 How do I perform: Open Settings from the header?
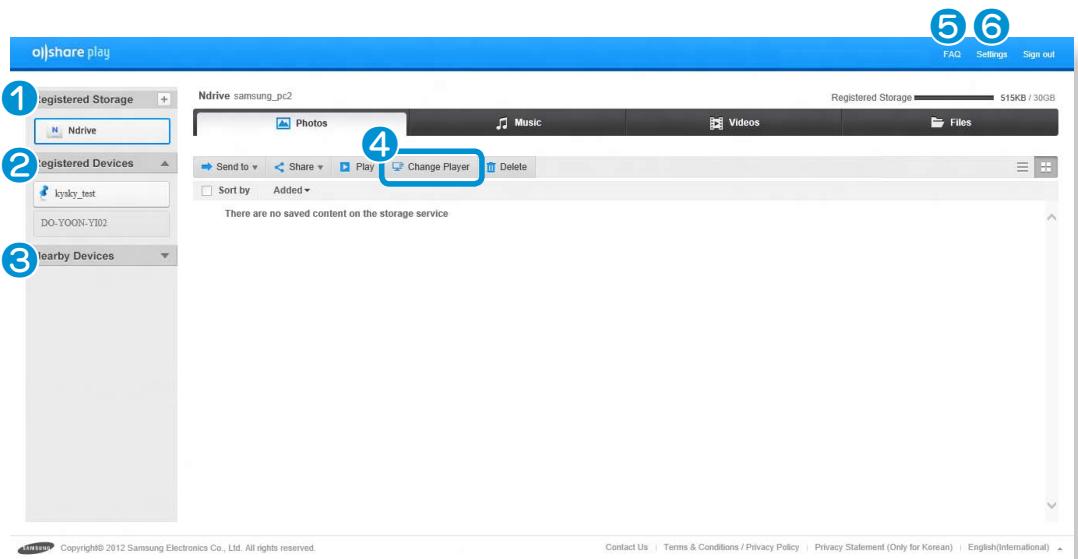tap(991, 54)
